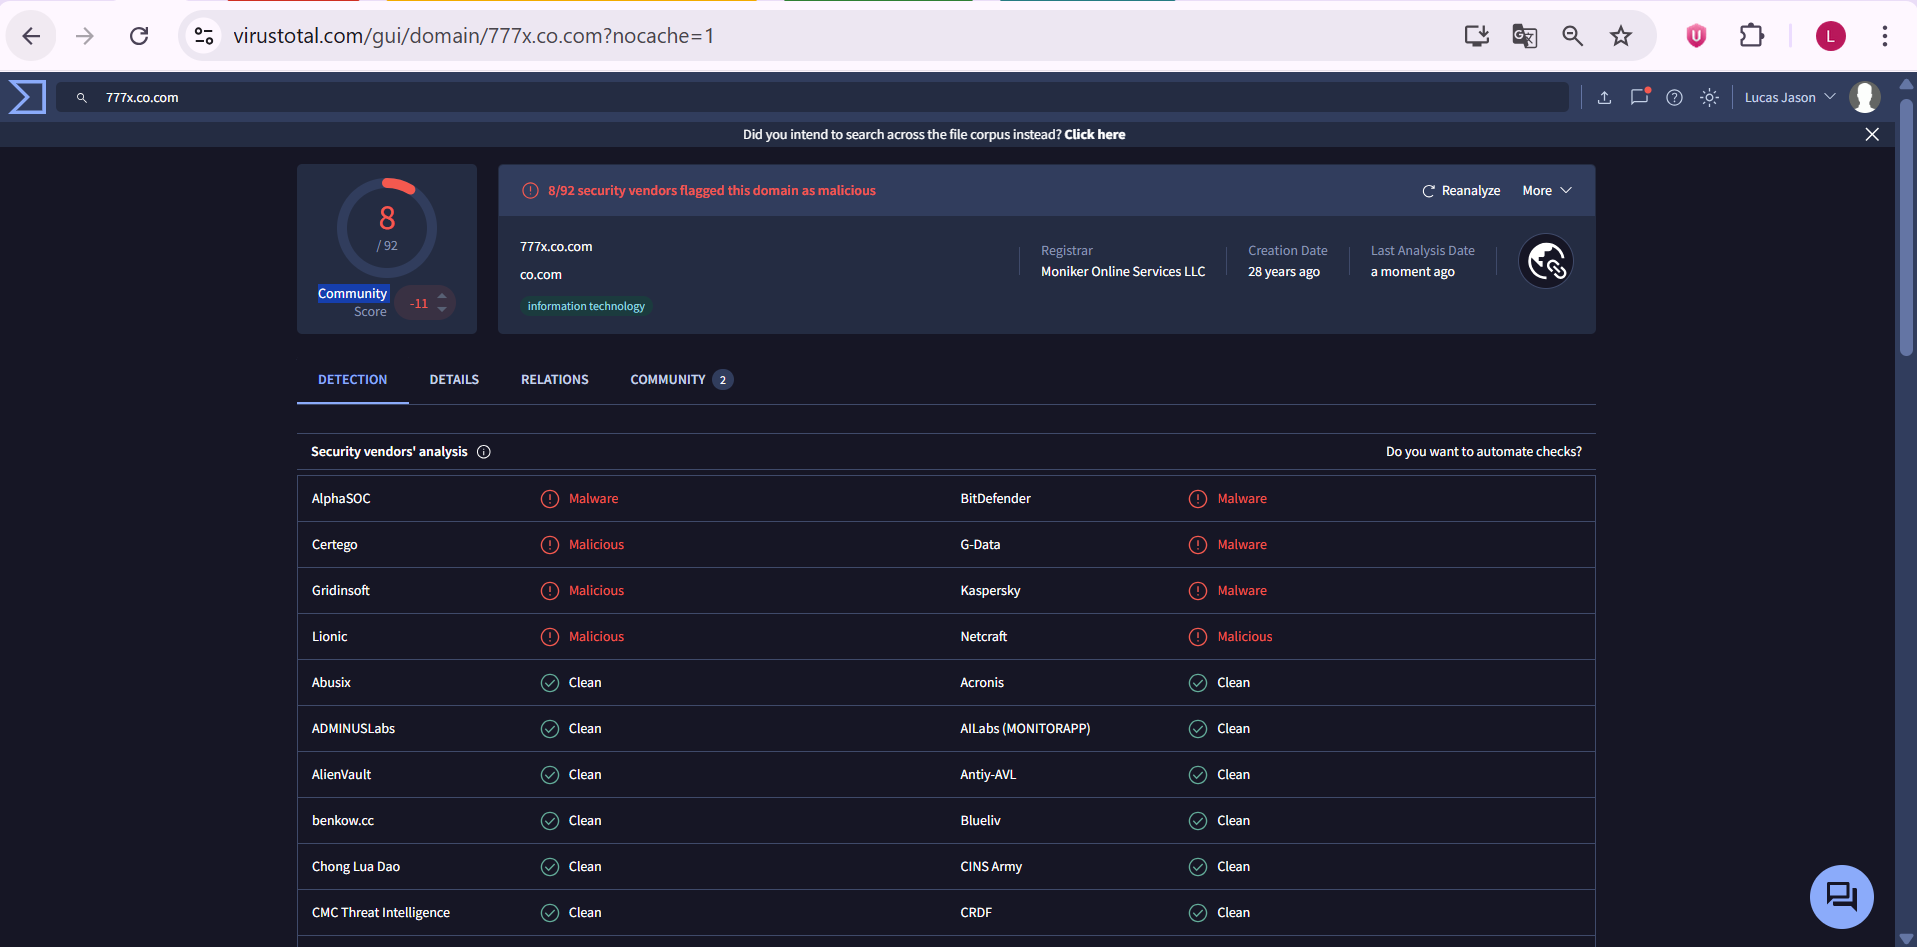Screen dimensions: 1917x947
Task: Switch to the Relations tab
Action: tap(554, 380)
